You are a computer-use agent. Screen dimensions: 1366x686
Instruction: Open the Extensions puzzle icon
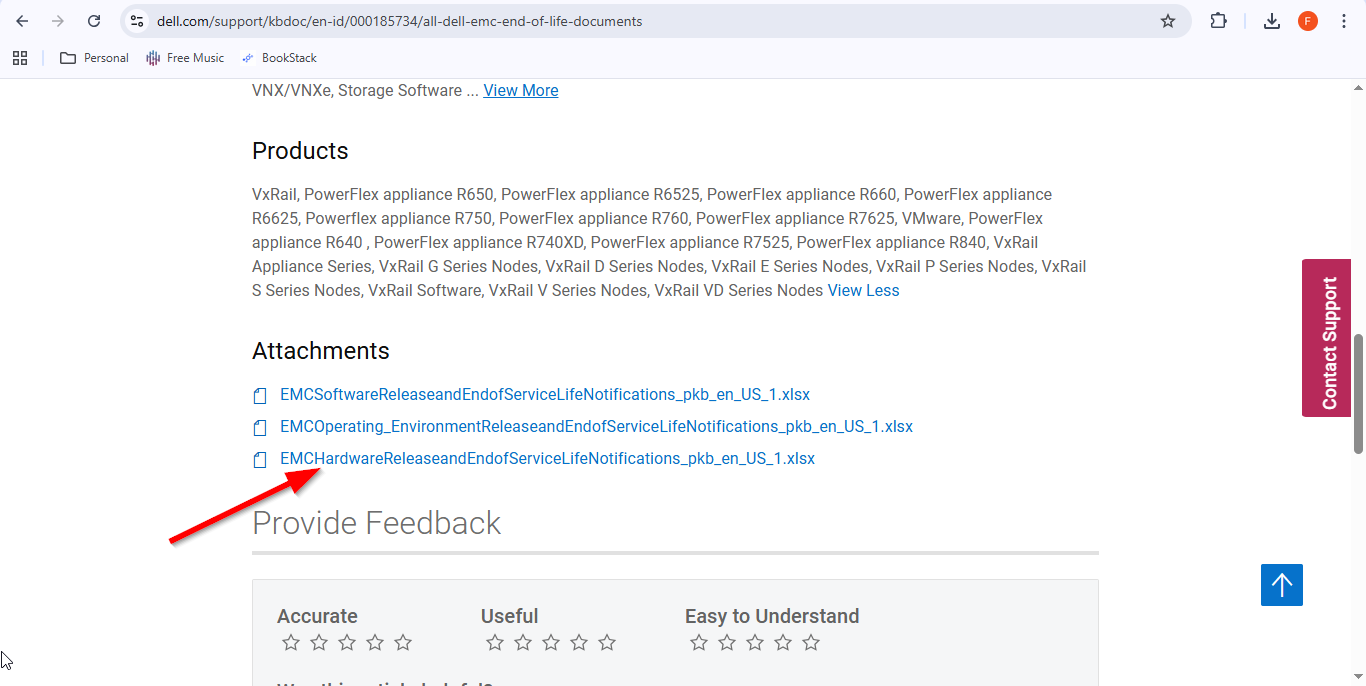[x=1218, y=21]
